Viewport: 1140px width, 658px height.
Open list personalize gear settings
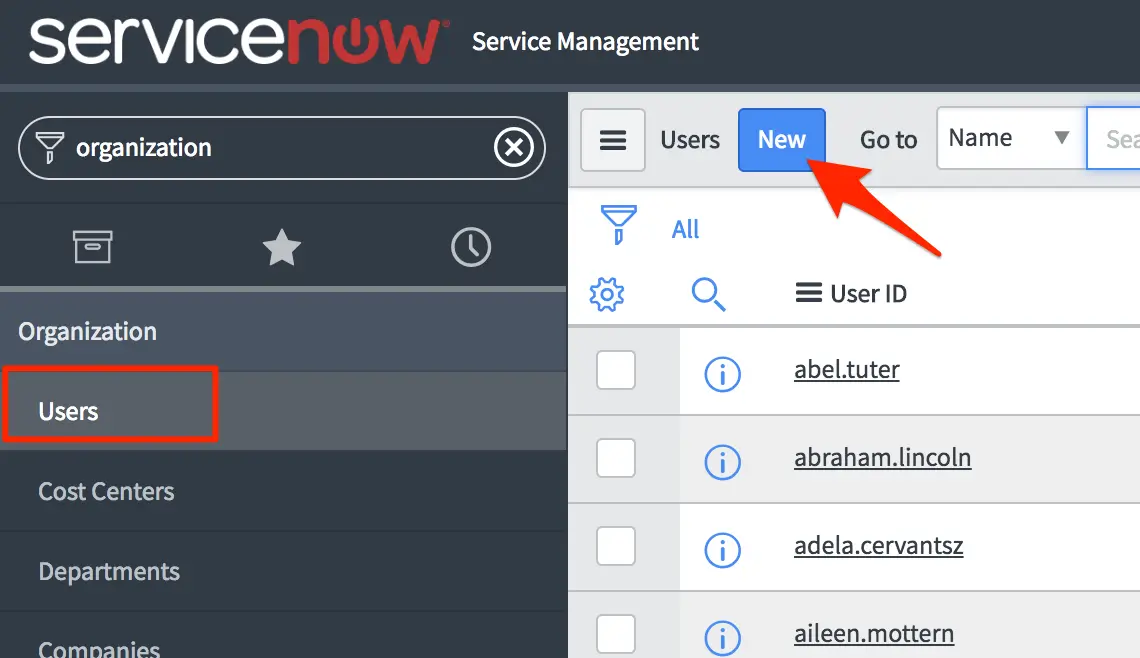point(606,294)
